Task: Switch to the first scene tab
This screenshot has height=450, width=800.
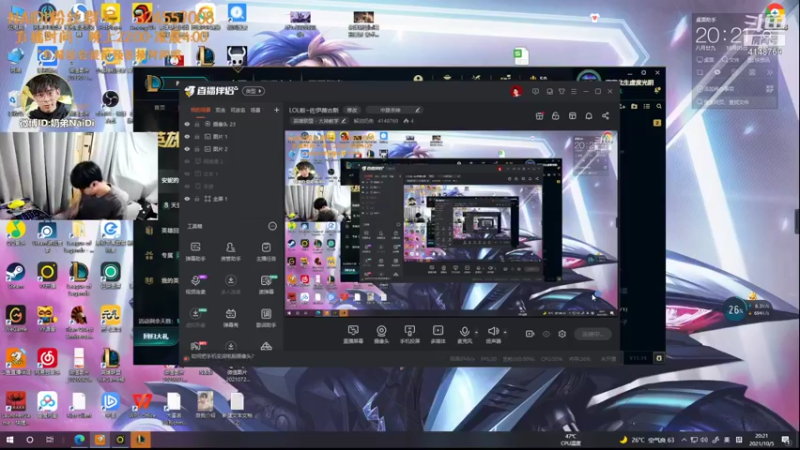Action: point(201,110)
